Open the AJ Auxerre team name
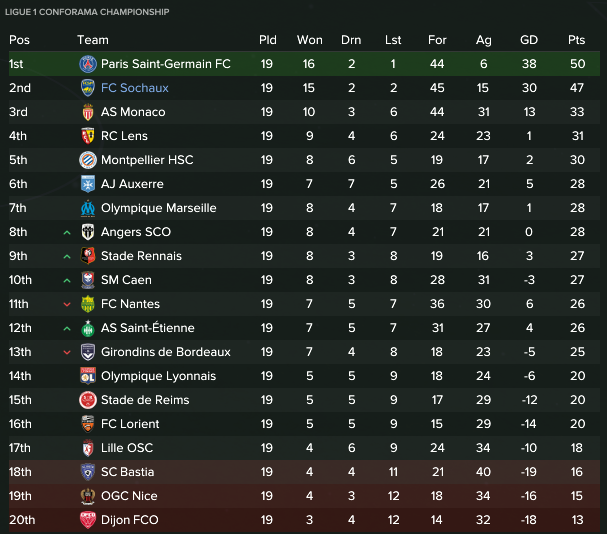 pos(132,184)
